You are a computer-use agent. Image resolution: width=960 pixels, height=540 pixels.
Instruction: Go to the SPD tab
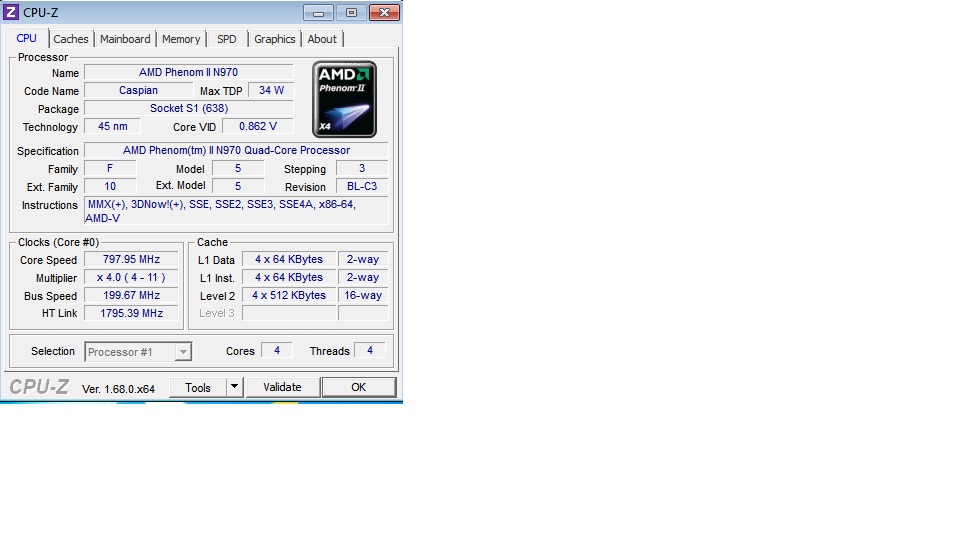click(227, 39)
